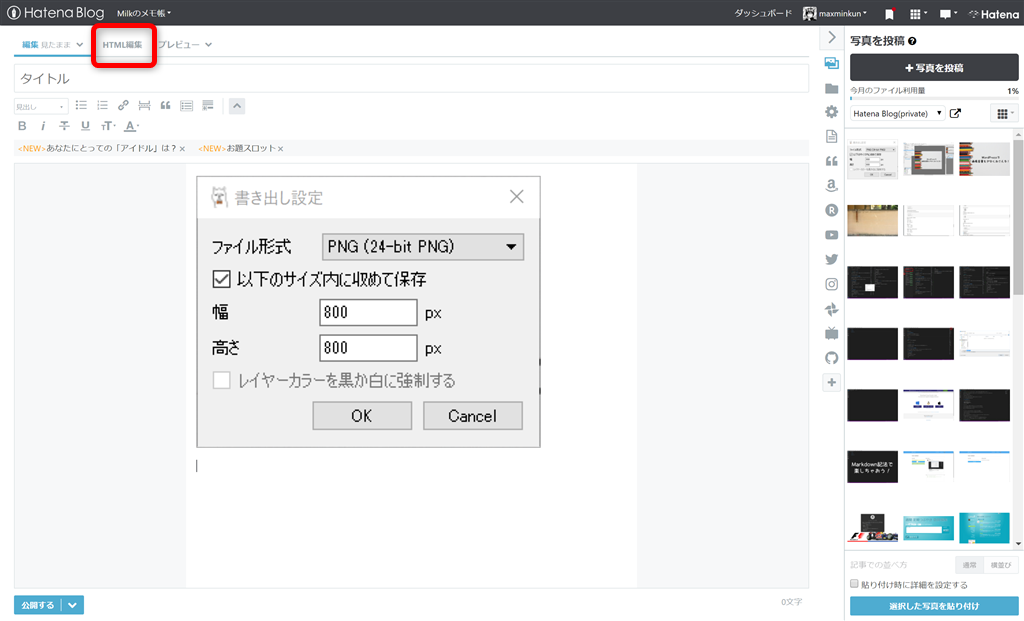Click Cancel in the 書き出し設定 dialog
The height and width of the screenshot is (621, 1024).
472,416
